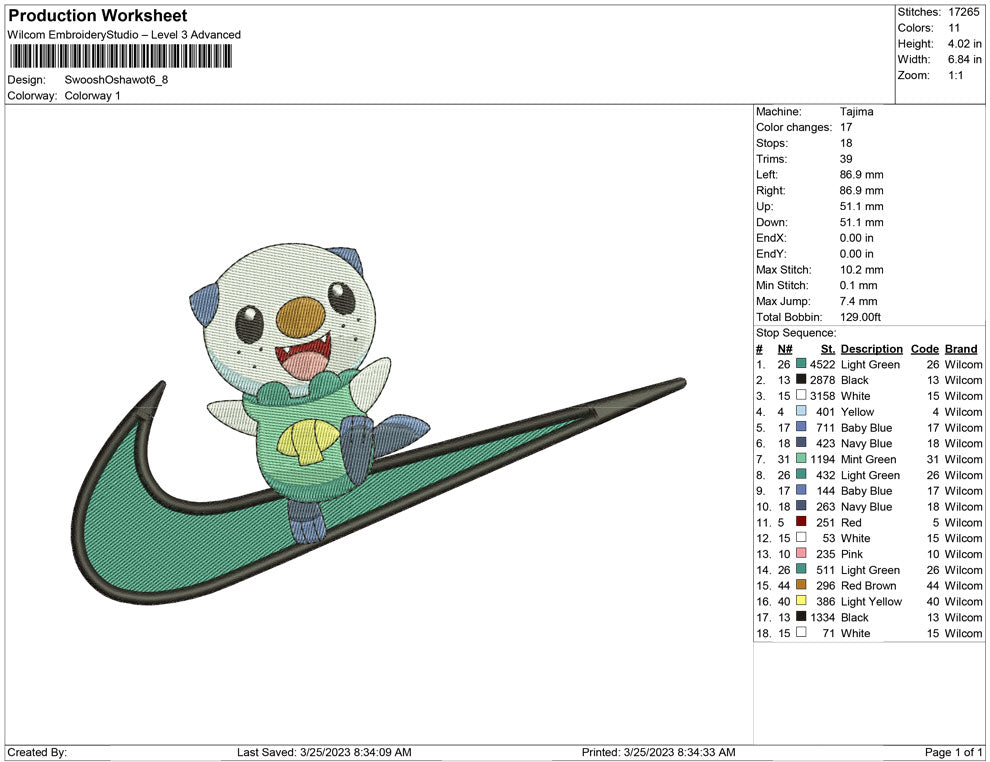Click the Yellow swatch in stop 4

tap(801, 411)
